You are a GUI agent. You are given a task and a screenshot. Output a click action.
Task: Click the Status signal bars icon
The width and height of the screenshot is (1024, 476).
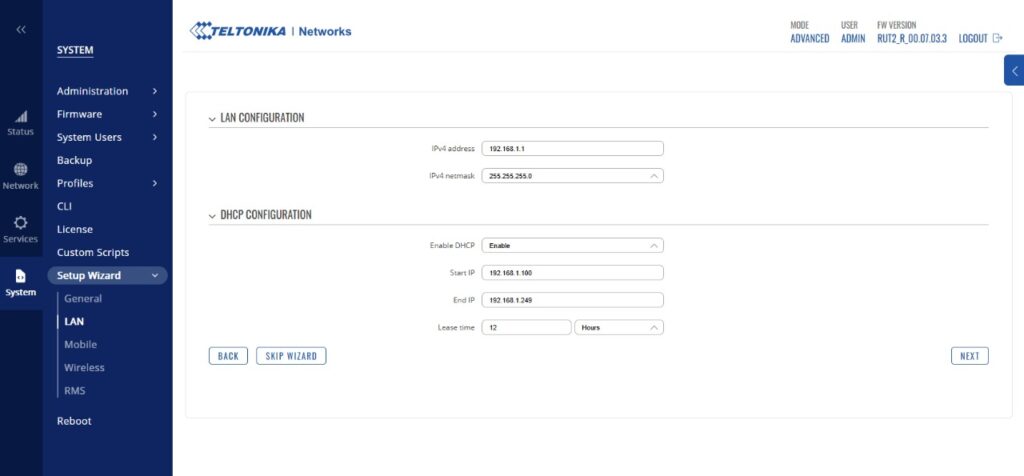(x=21, y=117)
